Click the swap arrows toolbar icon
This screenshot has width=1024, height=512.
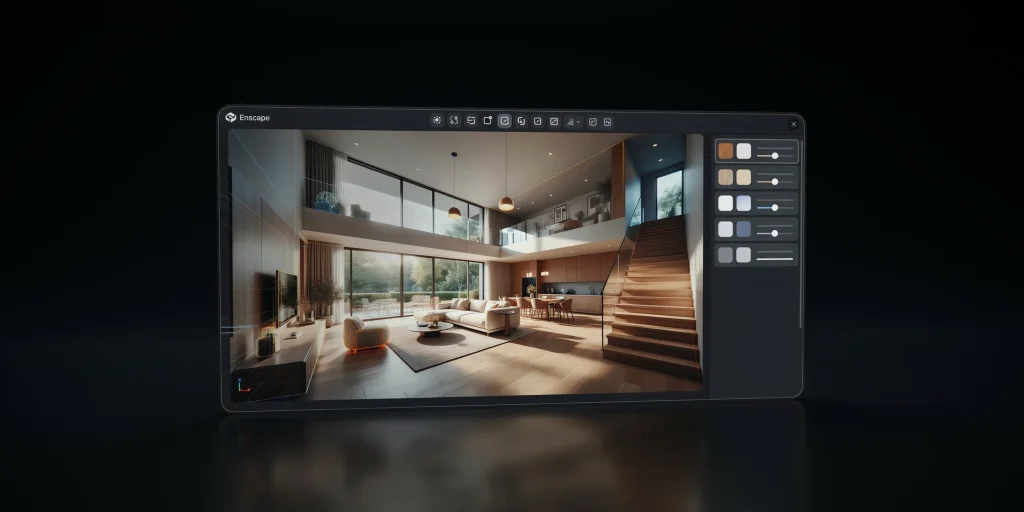click(471, 121)
